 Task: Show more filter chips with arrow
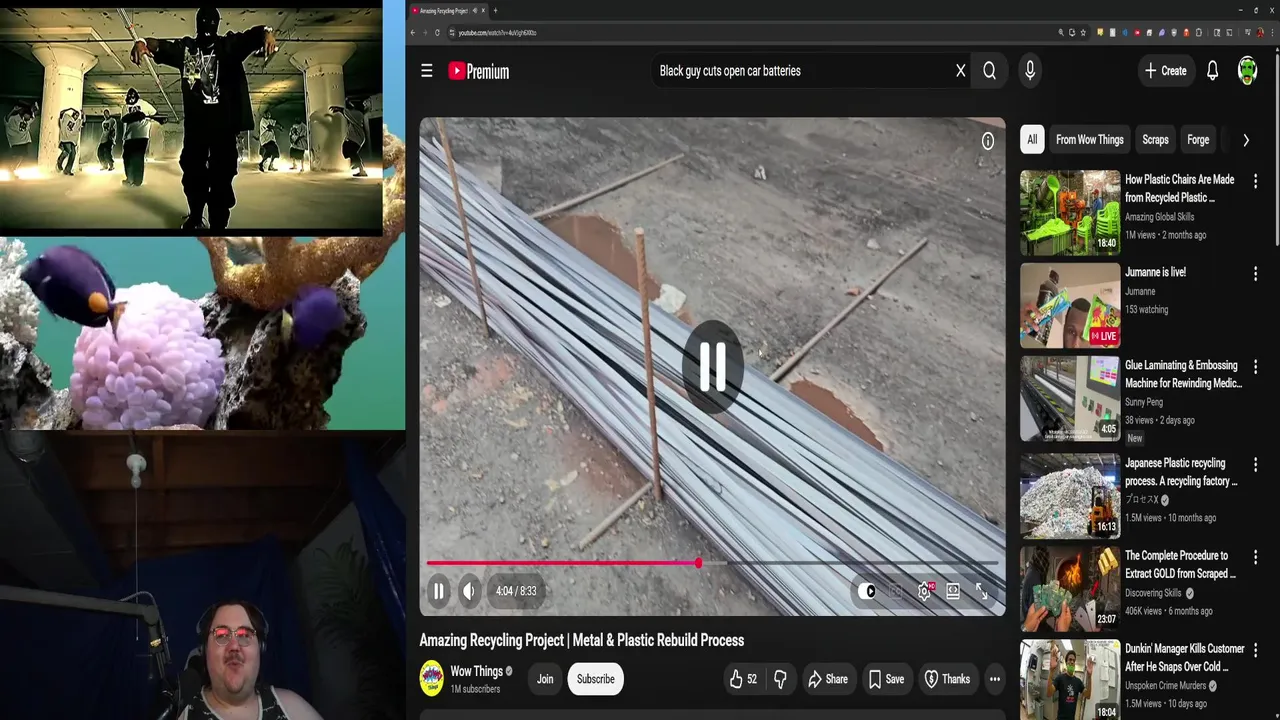click(x=1245, y=140)
